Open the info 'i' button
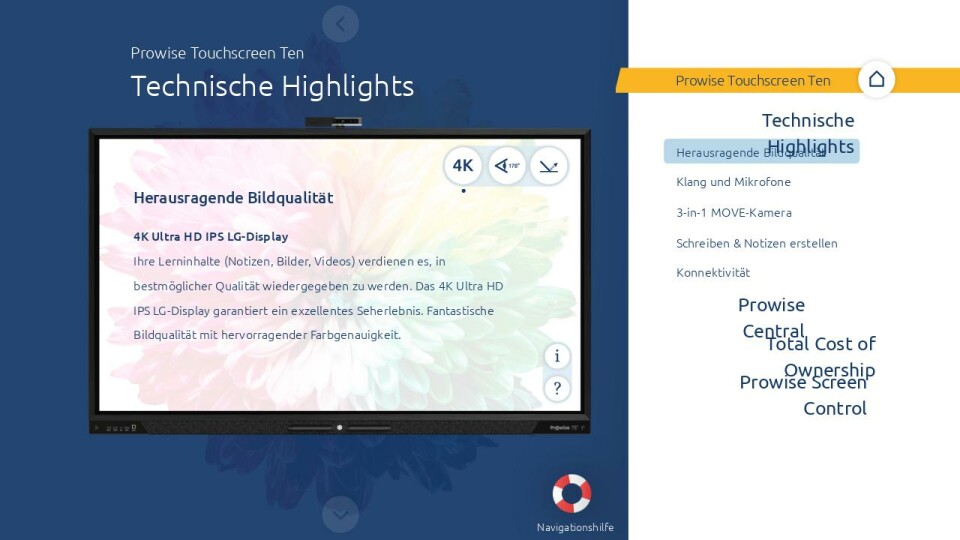 pyautogui.click(x=557, y=356)
